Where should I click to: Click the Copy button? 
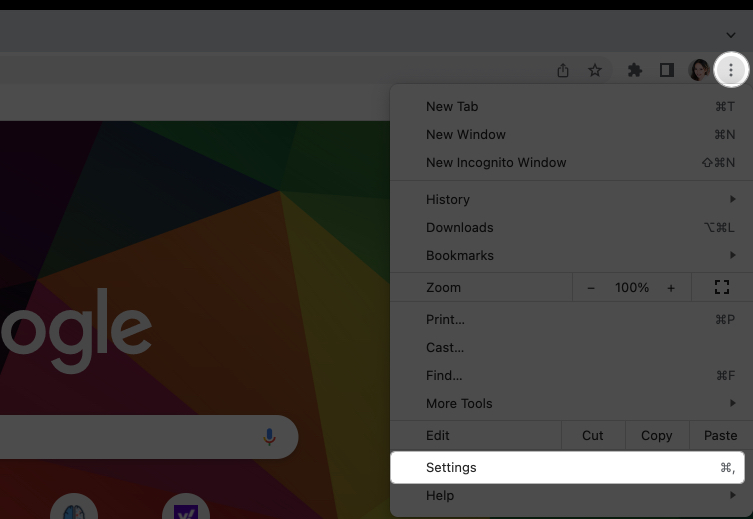[x=656, y=435]
